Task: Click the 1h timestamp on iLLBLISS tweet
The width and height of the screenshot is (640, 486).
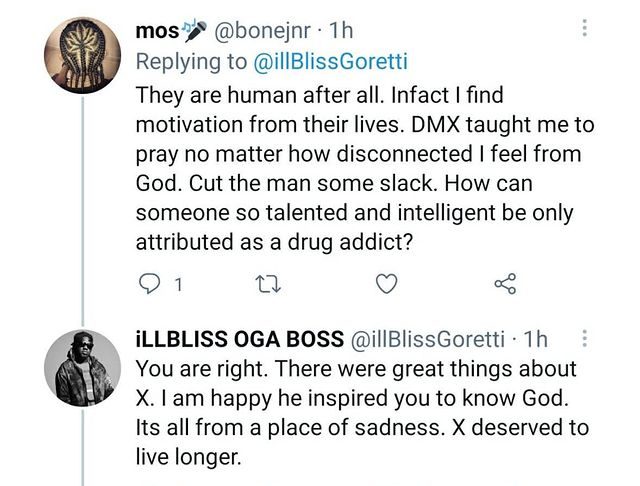Action: coord(536,338)
